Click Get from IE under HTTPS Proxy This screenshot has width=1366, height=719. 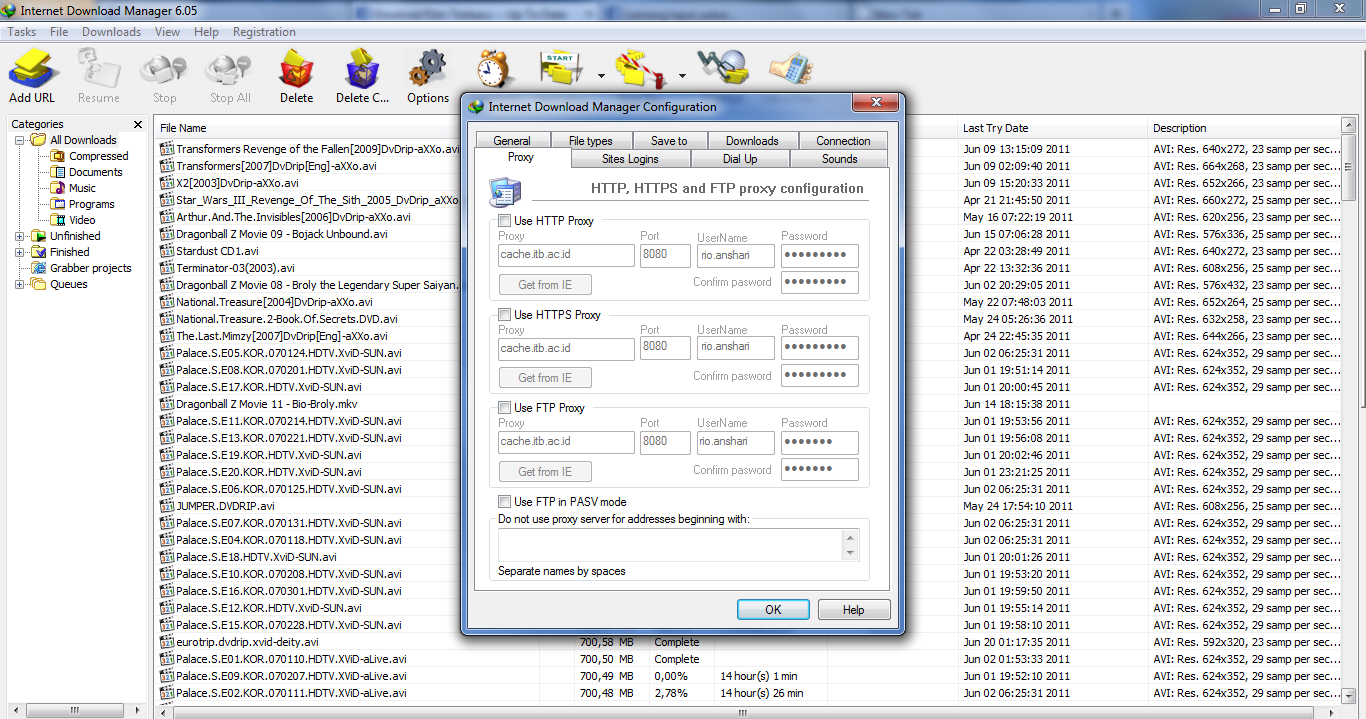[545, 378]
